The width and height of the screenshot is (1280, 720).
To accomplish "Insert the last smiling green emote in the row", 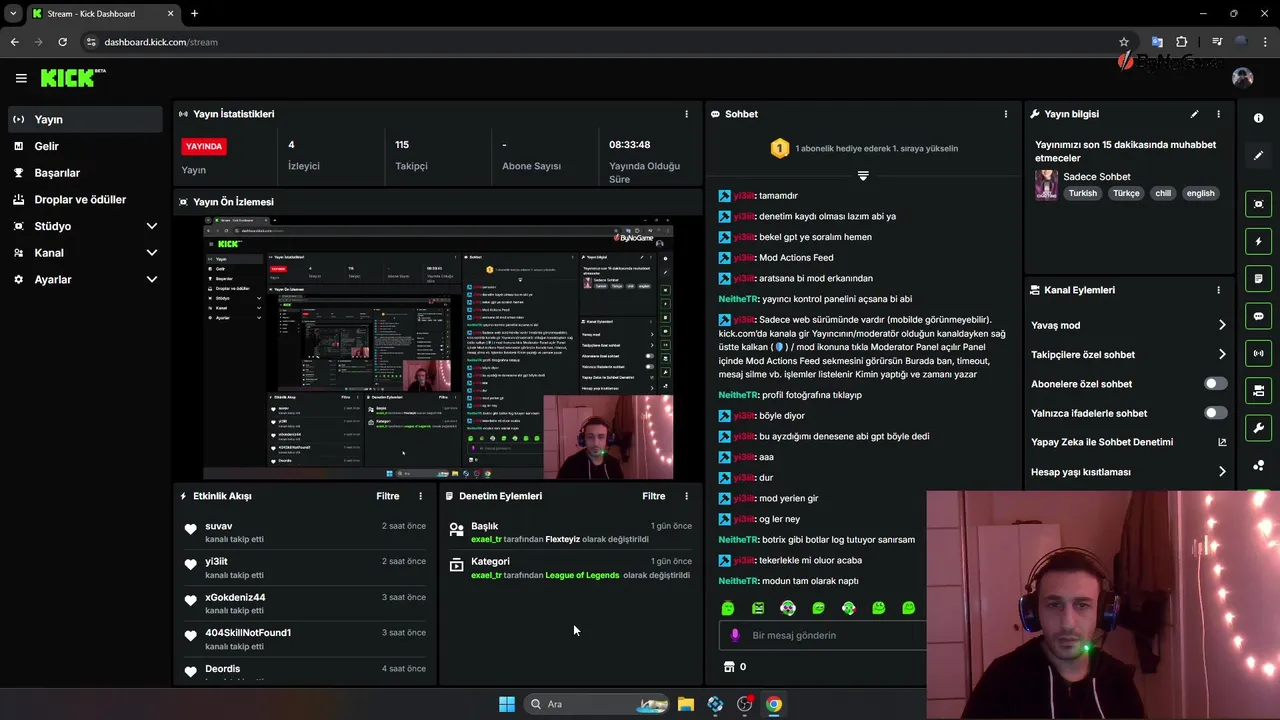I will [908, 608].
